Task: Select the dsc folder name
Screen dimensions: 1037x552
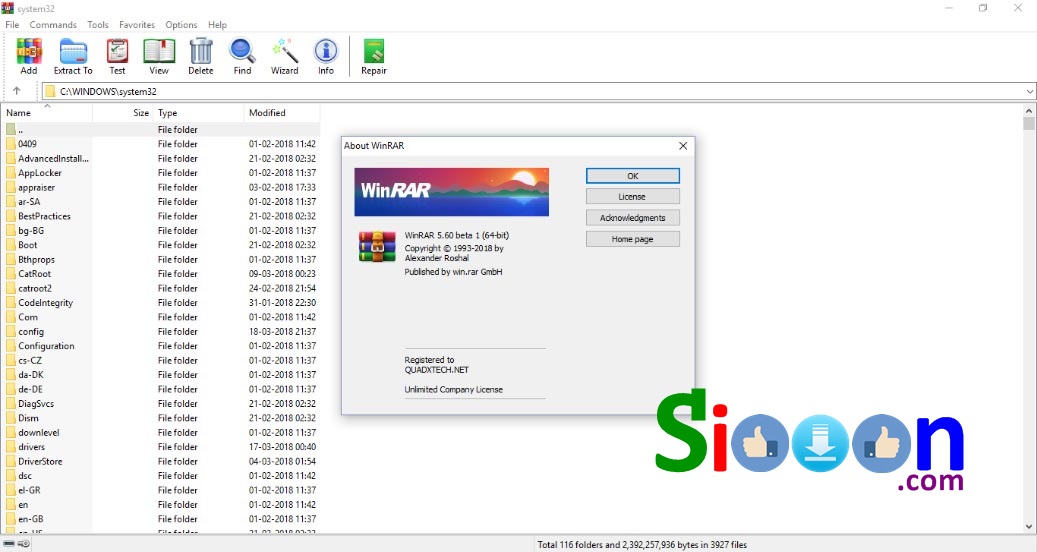Action: pyautogui.click(x=25, y=476)
